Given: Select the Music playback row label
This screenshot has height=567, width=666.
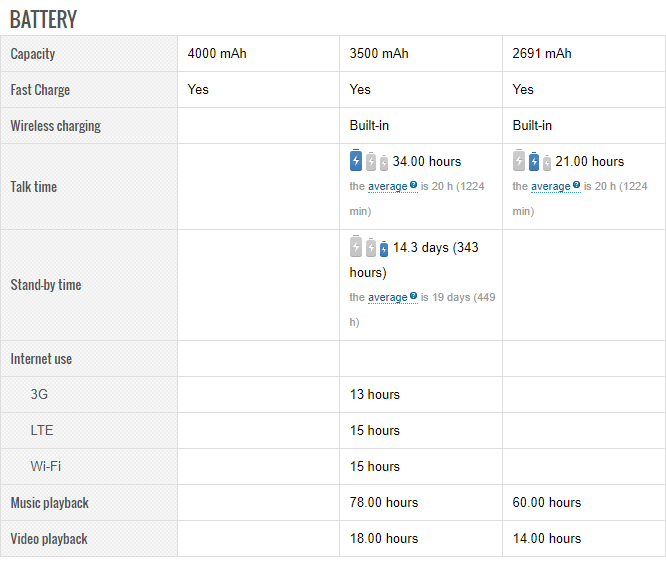Looking at the screenshot, I should 50,503.
